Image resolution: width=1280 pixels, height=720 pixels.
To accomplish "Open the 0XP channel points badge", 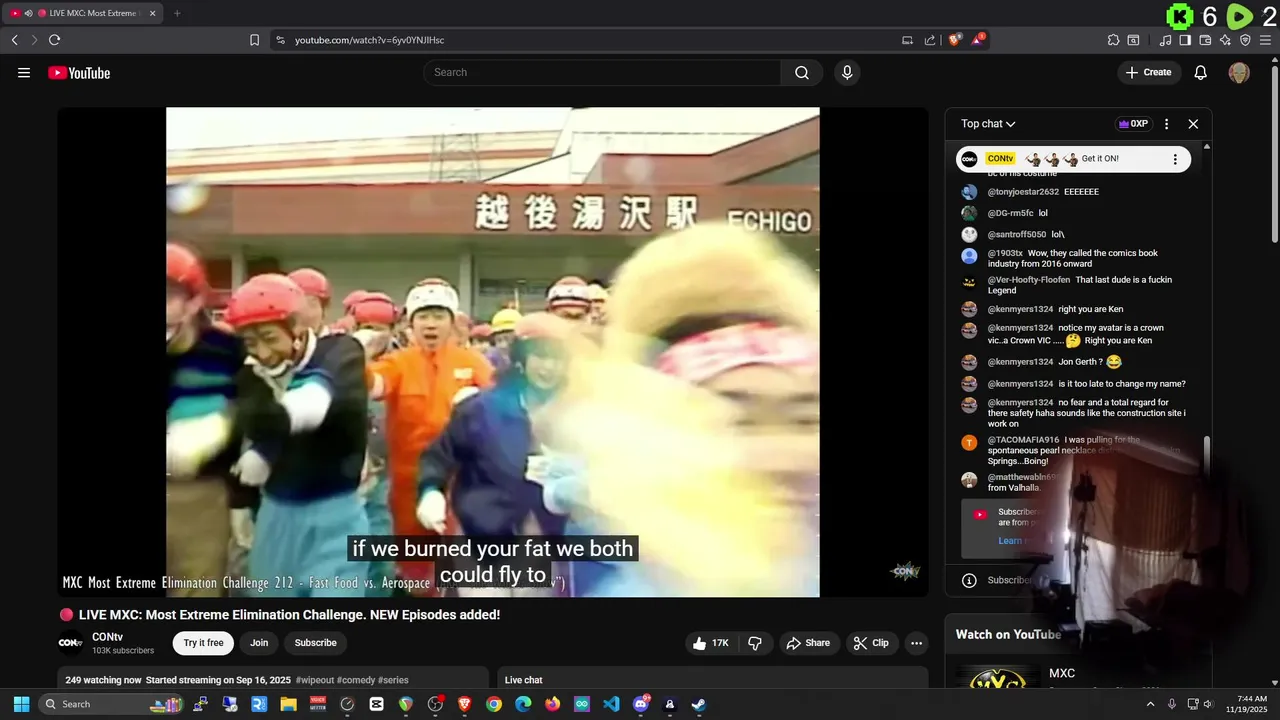I will [1133, 124].
